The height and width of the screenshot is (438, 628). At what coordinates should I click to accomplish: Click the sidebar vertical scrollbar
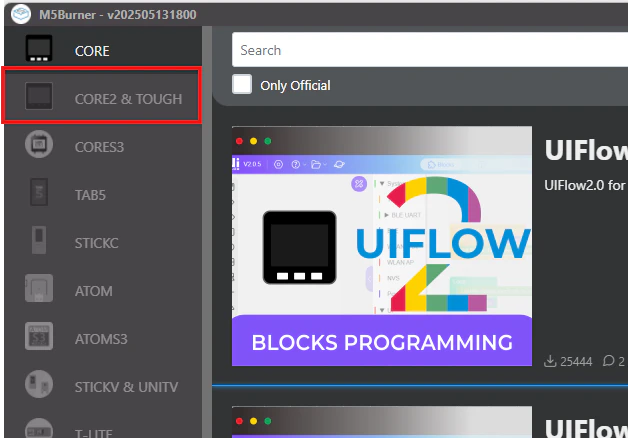click(207, 232)
